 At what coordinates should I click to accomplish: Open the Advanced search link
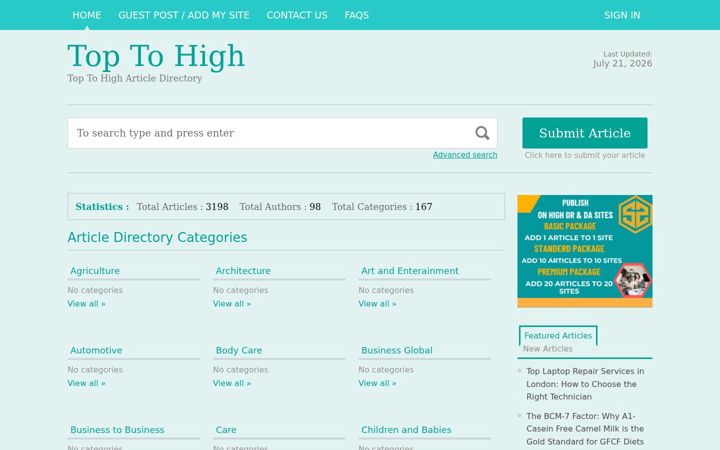click(465, 155)
